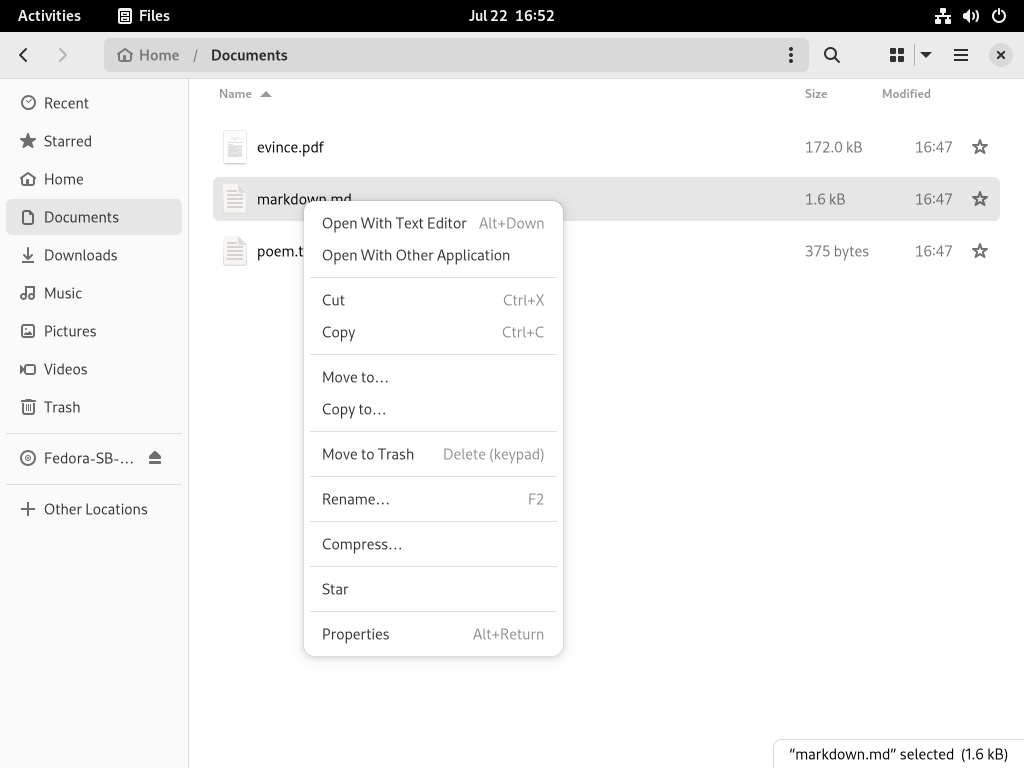Eject the Fedora-SB disc
This screenshot has width=1024, height=768.
pyautogui.click(x=155, y=458)
